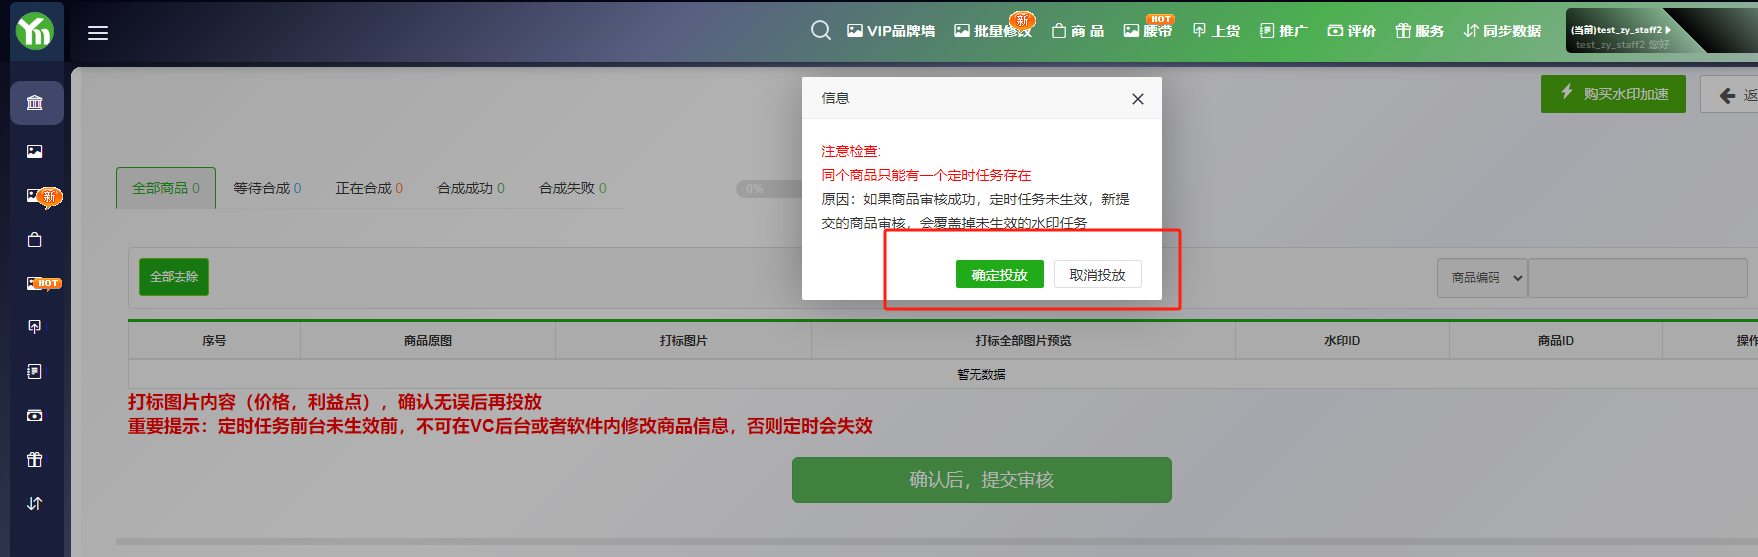
Task: Expand the 商品编码 dropdown
Action: pyautogui.click(x=1482, y=278)
